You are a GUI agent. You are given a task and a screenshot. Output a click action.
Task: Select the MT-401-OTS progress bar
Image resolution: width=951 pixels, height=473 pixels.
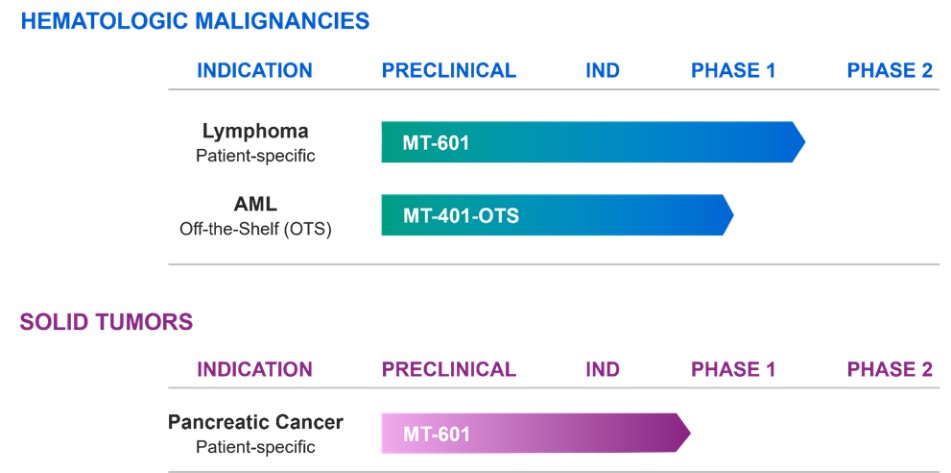tap(555, 215)
